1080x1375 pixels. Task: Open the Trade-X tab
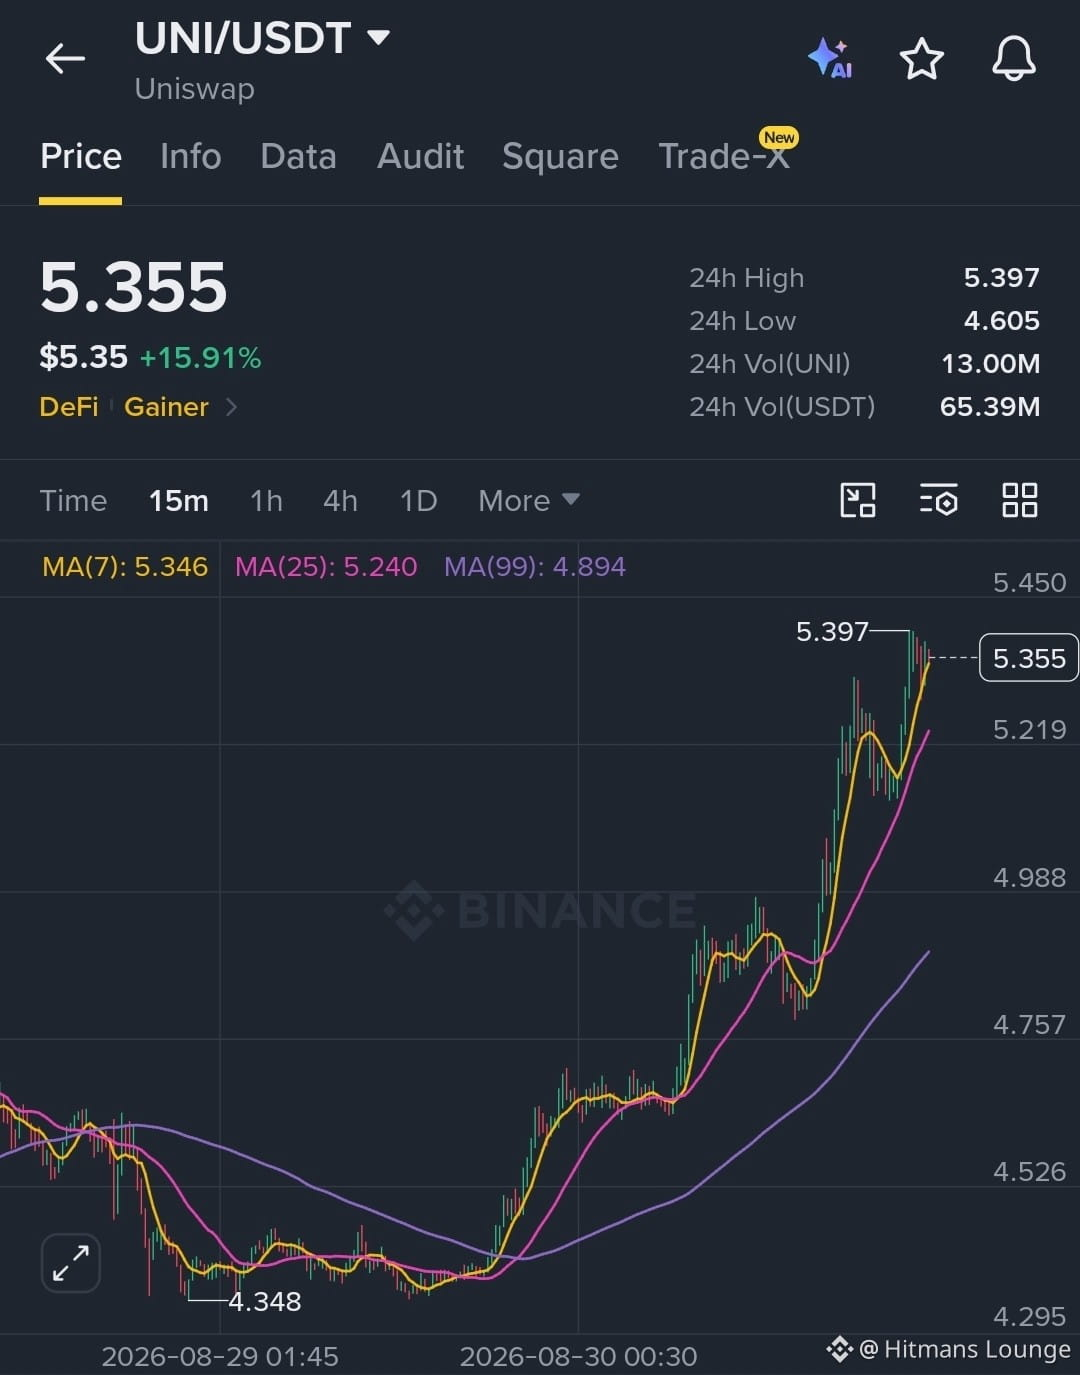click(x=727, y=155)
